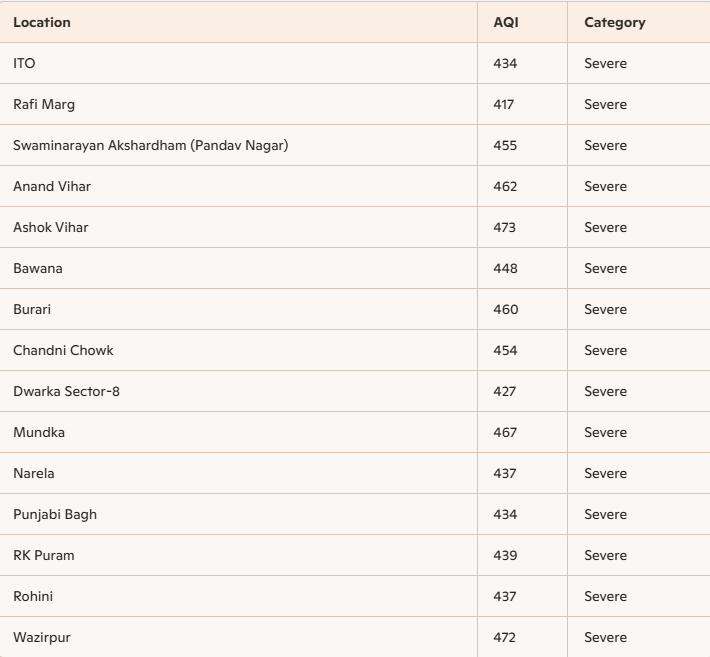The width and height of the screenshot is (710, 657).
Task: Select the Rafi Marg row name
Action: pyautogui.click(x=44, y=105)
